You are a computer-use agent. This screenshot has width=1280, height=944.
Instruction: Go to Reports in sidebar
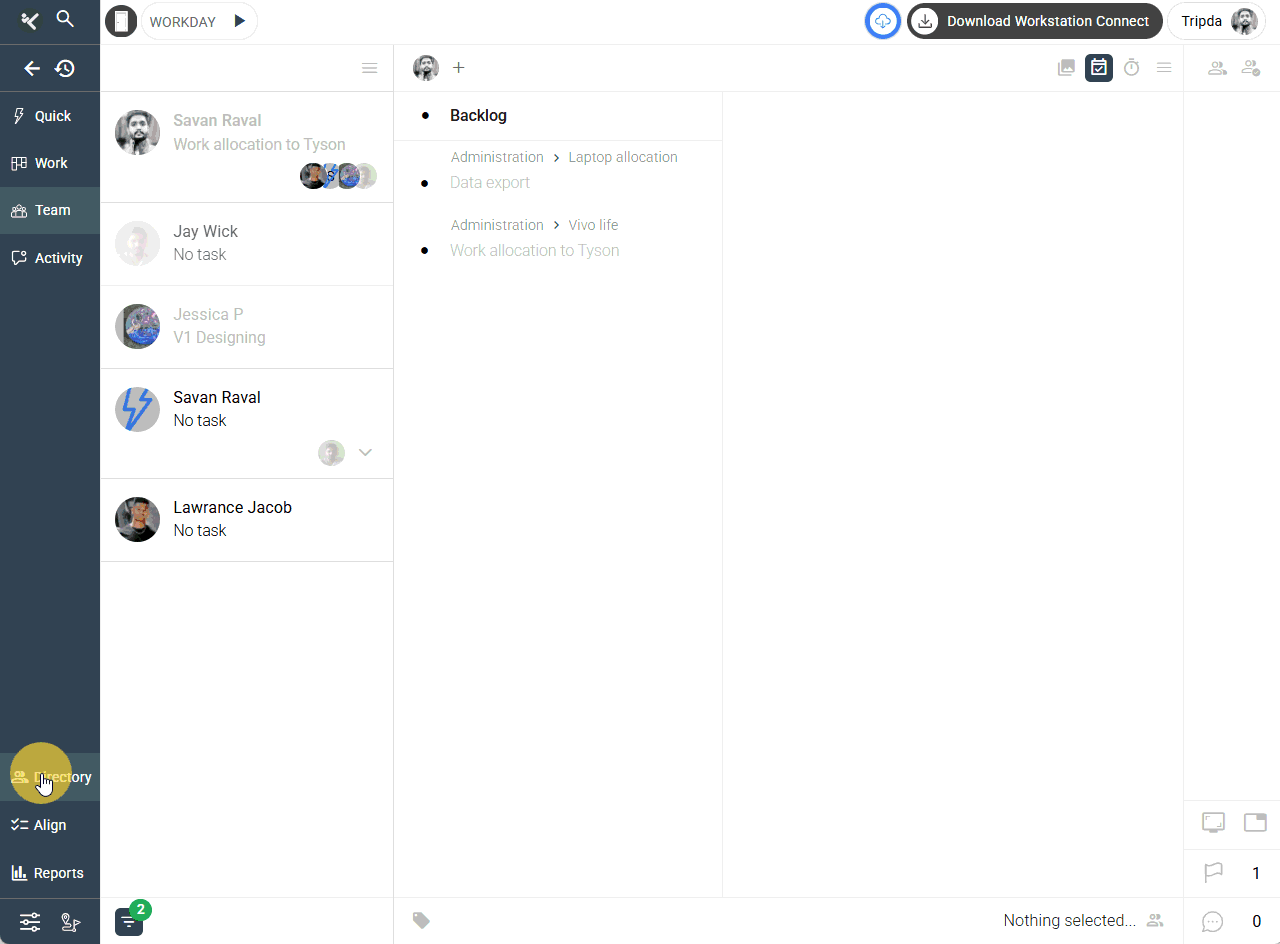pyautogui.click(x=48, y=873)
